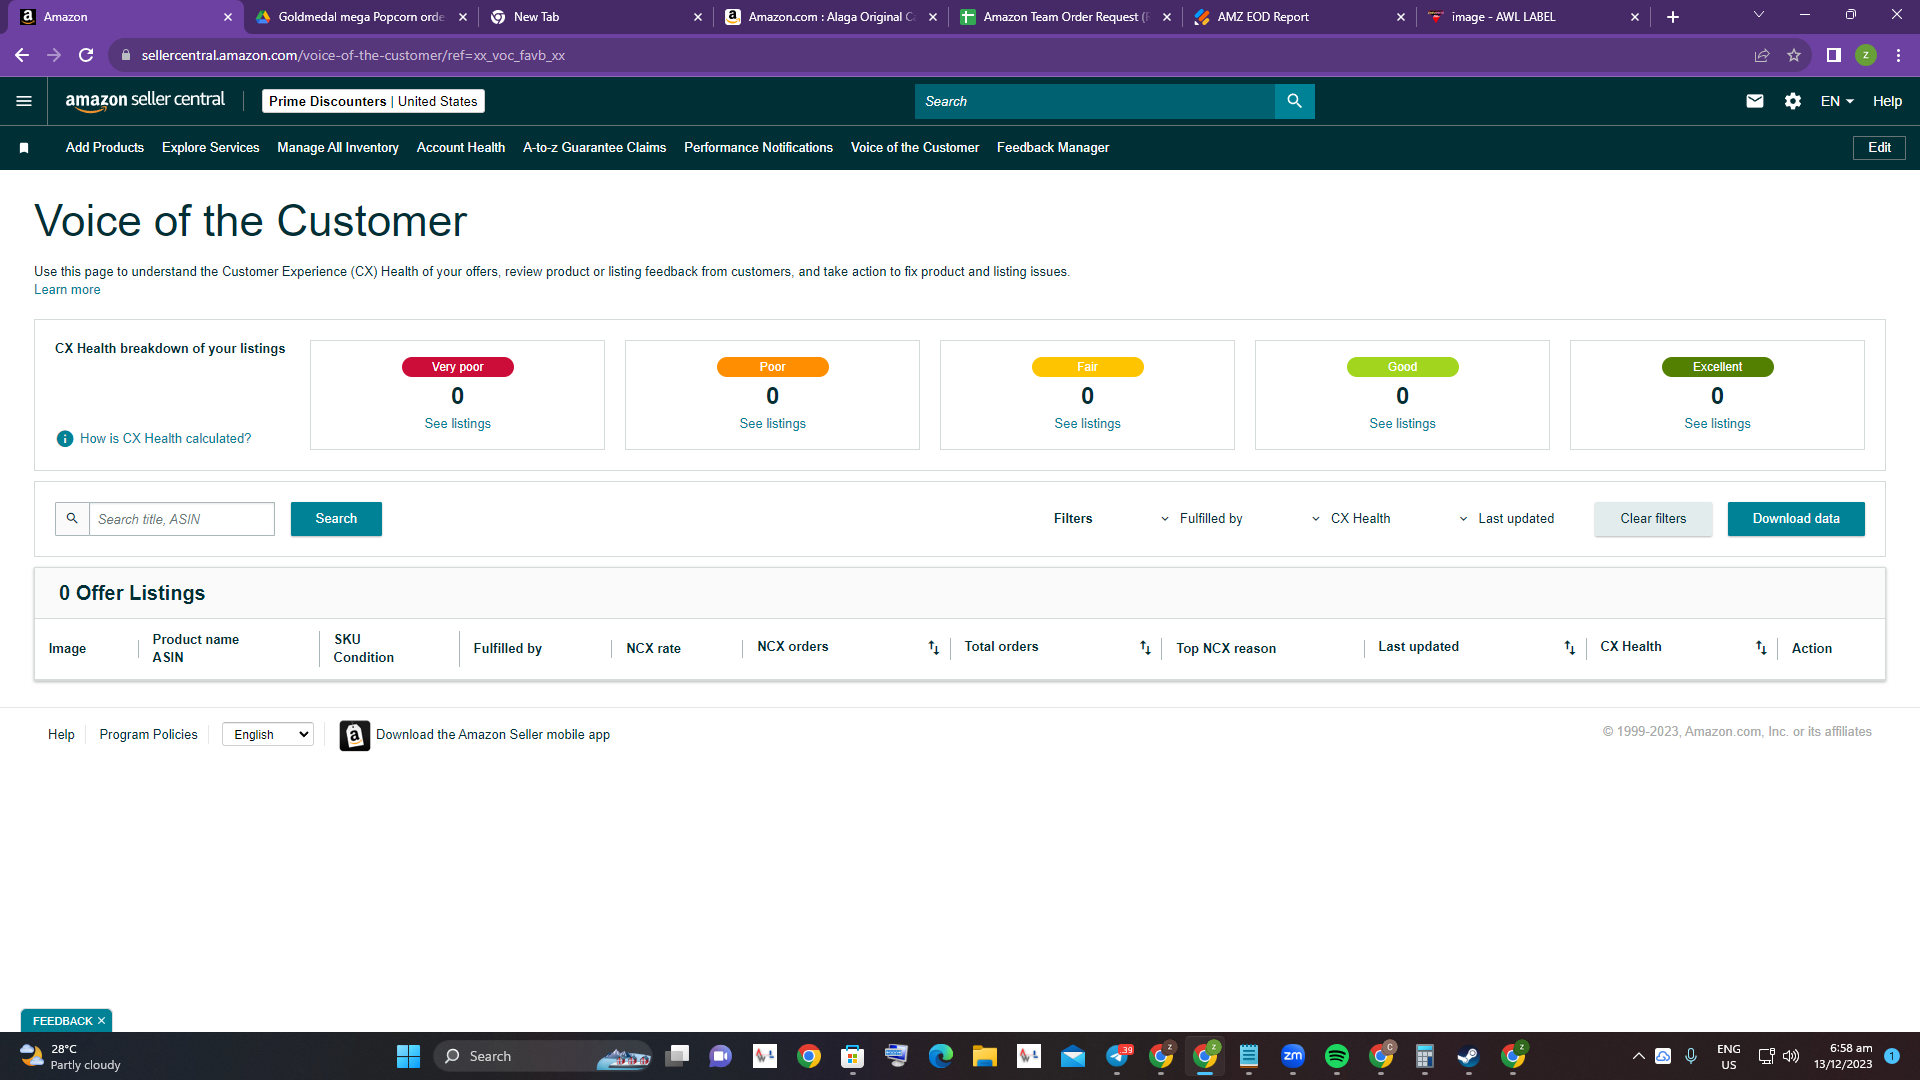Screen dimensions: 1920x1080
Task: See listings under Very poor
Action: coord(457,424)
